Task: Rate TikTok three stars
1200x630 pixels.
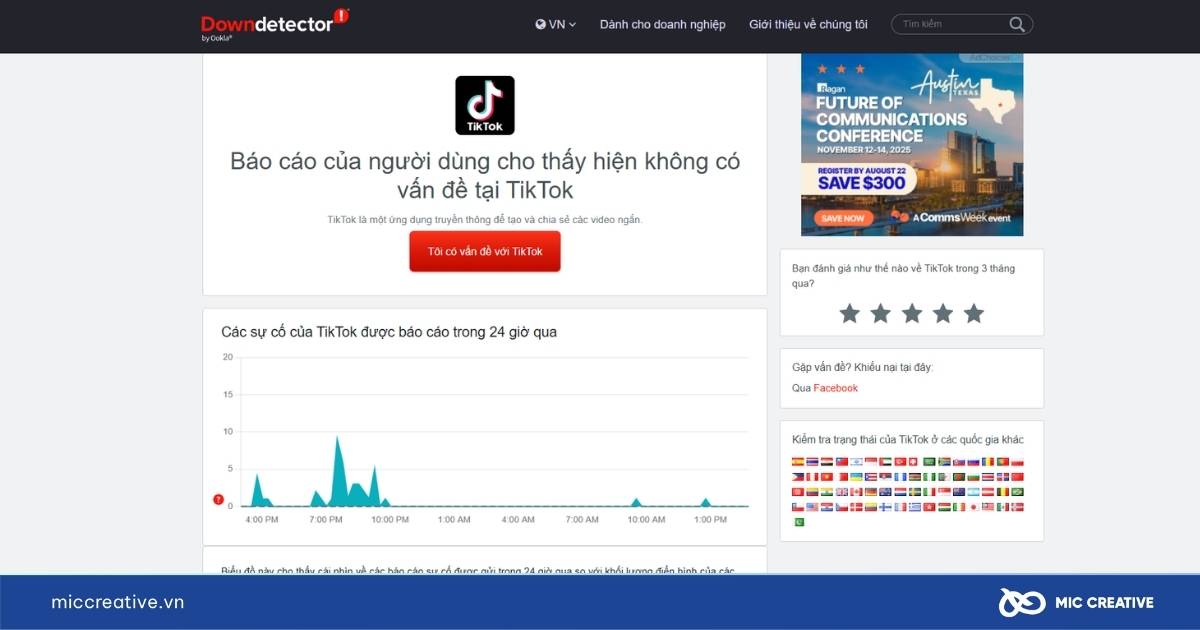Action: pyautogui.click(x=912, y=314)
